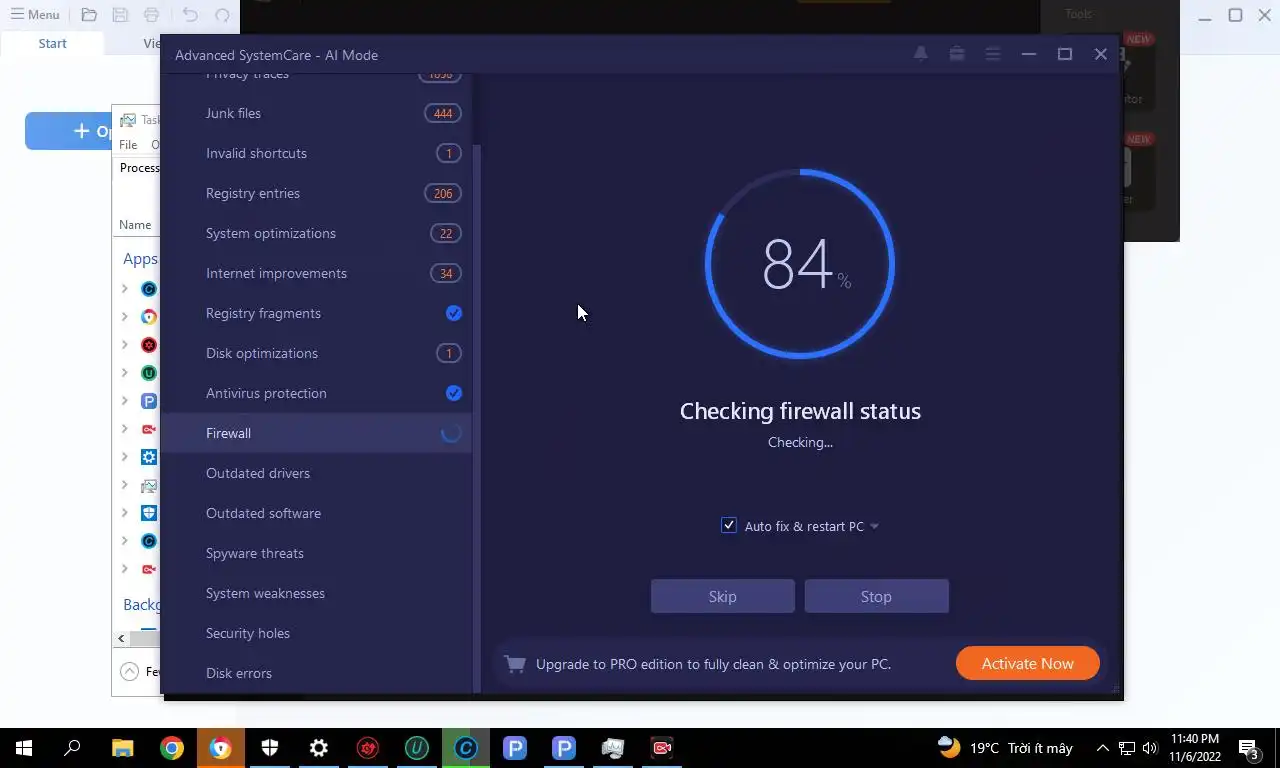Open the volume speaker icon in tray
The height and width of the screenshot is (768, 1280).
[x=1150, y=748]
